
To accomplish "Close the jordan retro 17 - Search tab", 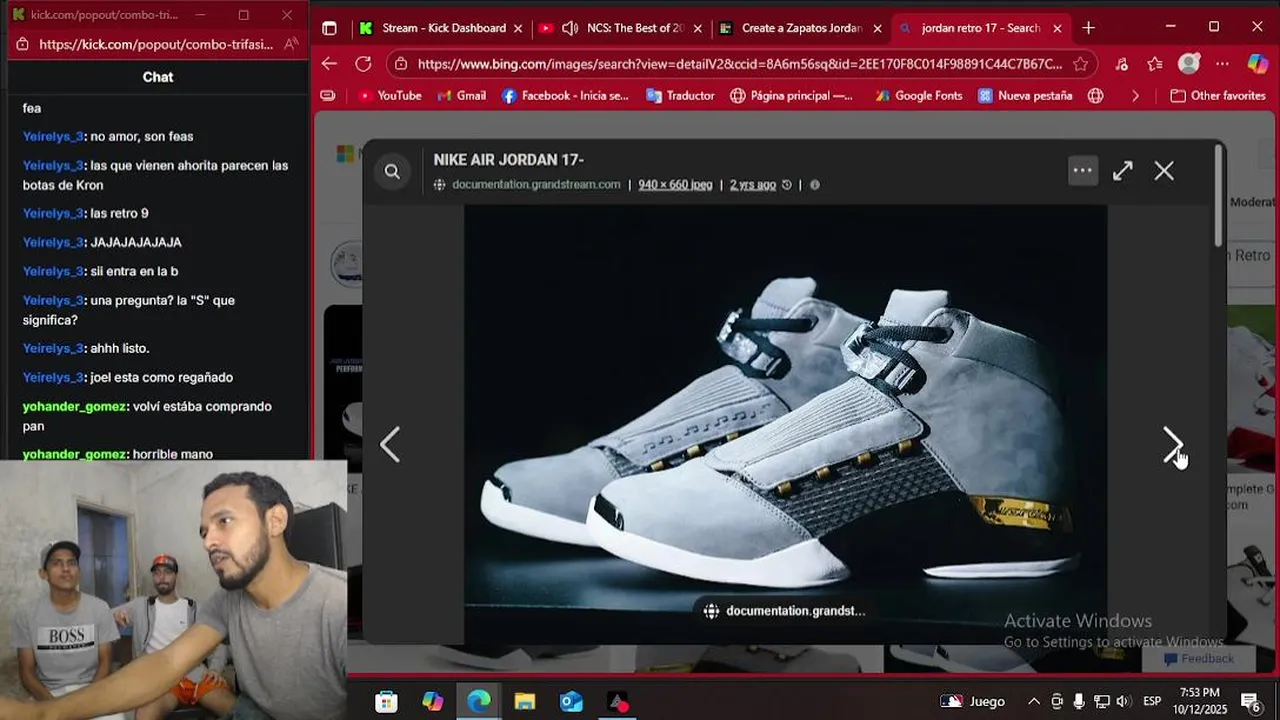I will click(x=1057, y=28).
